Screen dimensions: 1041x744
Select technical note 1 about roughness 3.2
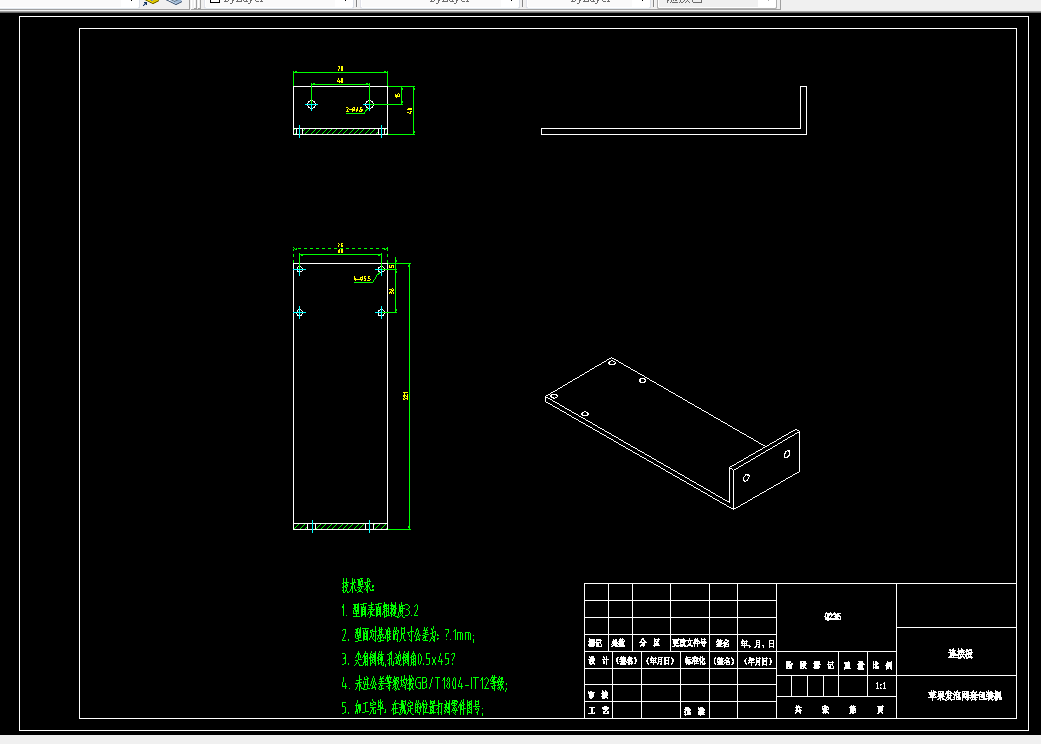(x=380, y=610)
